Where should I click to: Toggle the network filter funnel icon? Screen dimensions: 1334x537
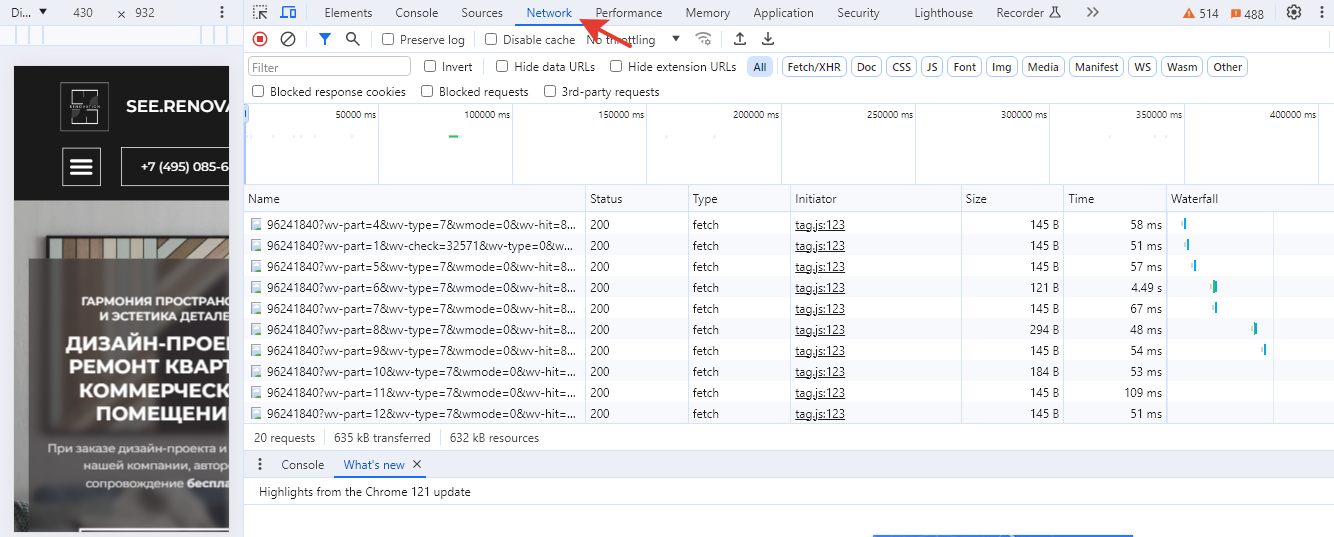pos(324,39)
